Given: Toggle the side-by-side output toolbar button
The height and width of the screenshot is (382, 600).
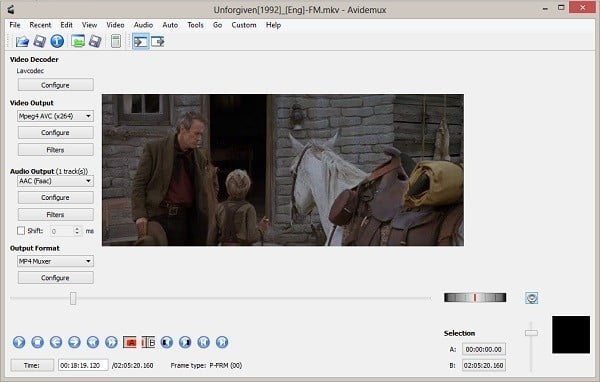Looking at the screenshot, I should pos(158,41).
